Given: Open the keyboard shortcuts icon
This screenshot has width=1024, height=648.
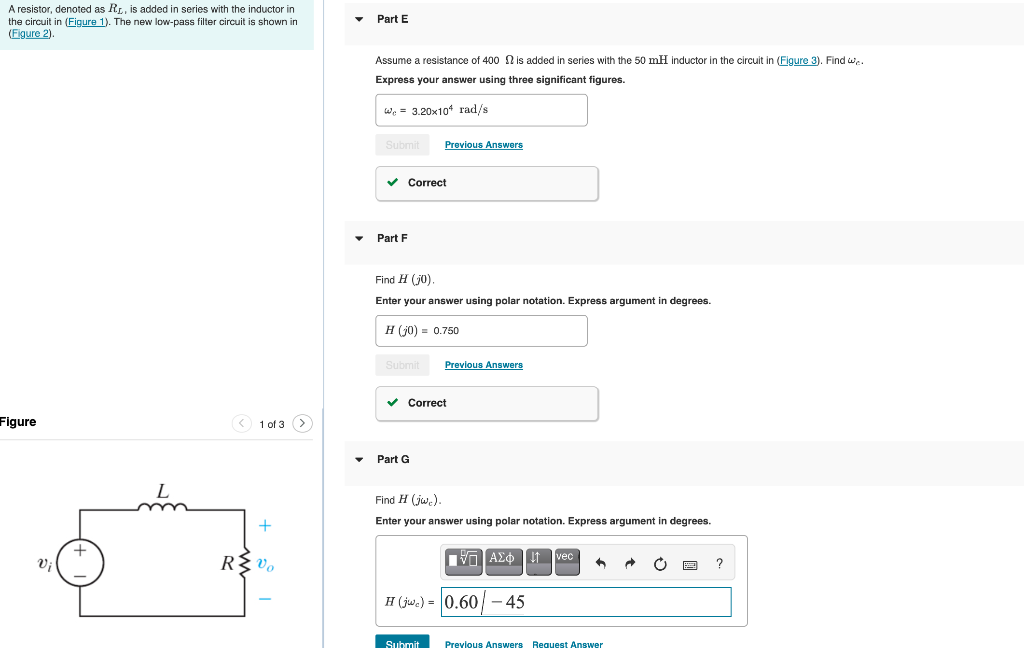Looking at the screenshot, I should point(689,565).
